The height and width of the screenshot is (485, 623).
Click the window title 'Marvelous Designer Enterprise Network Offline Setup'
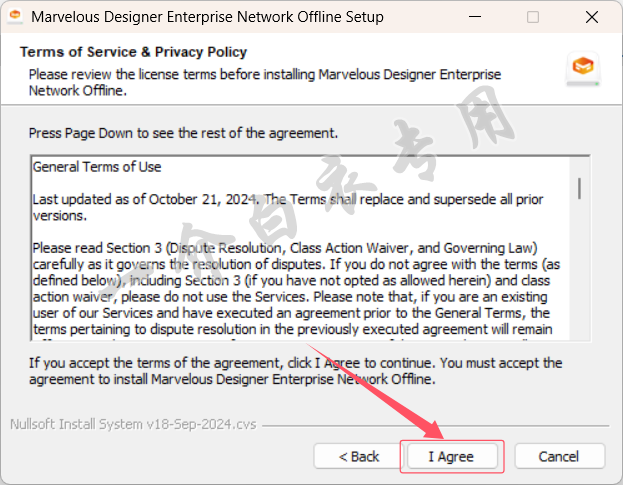pyautogui.click(x=207, y=17)
